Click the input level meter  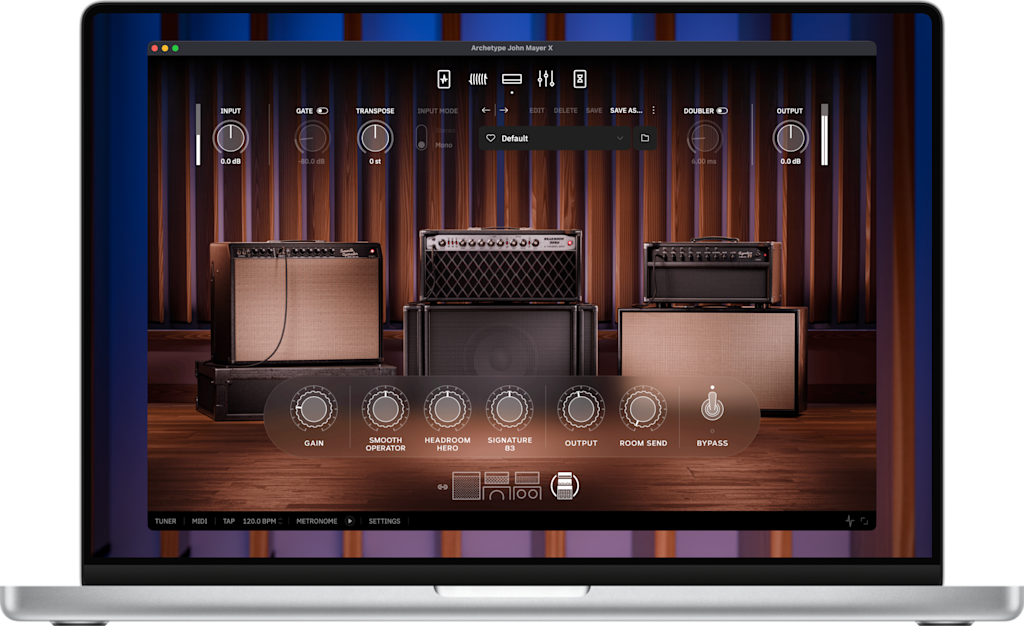(x=198, y=134)
